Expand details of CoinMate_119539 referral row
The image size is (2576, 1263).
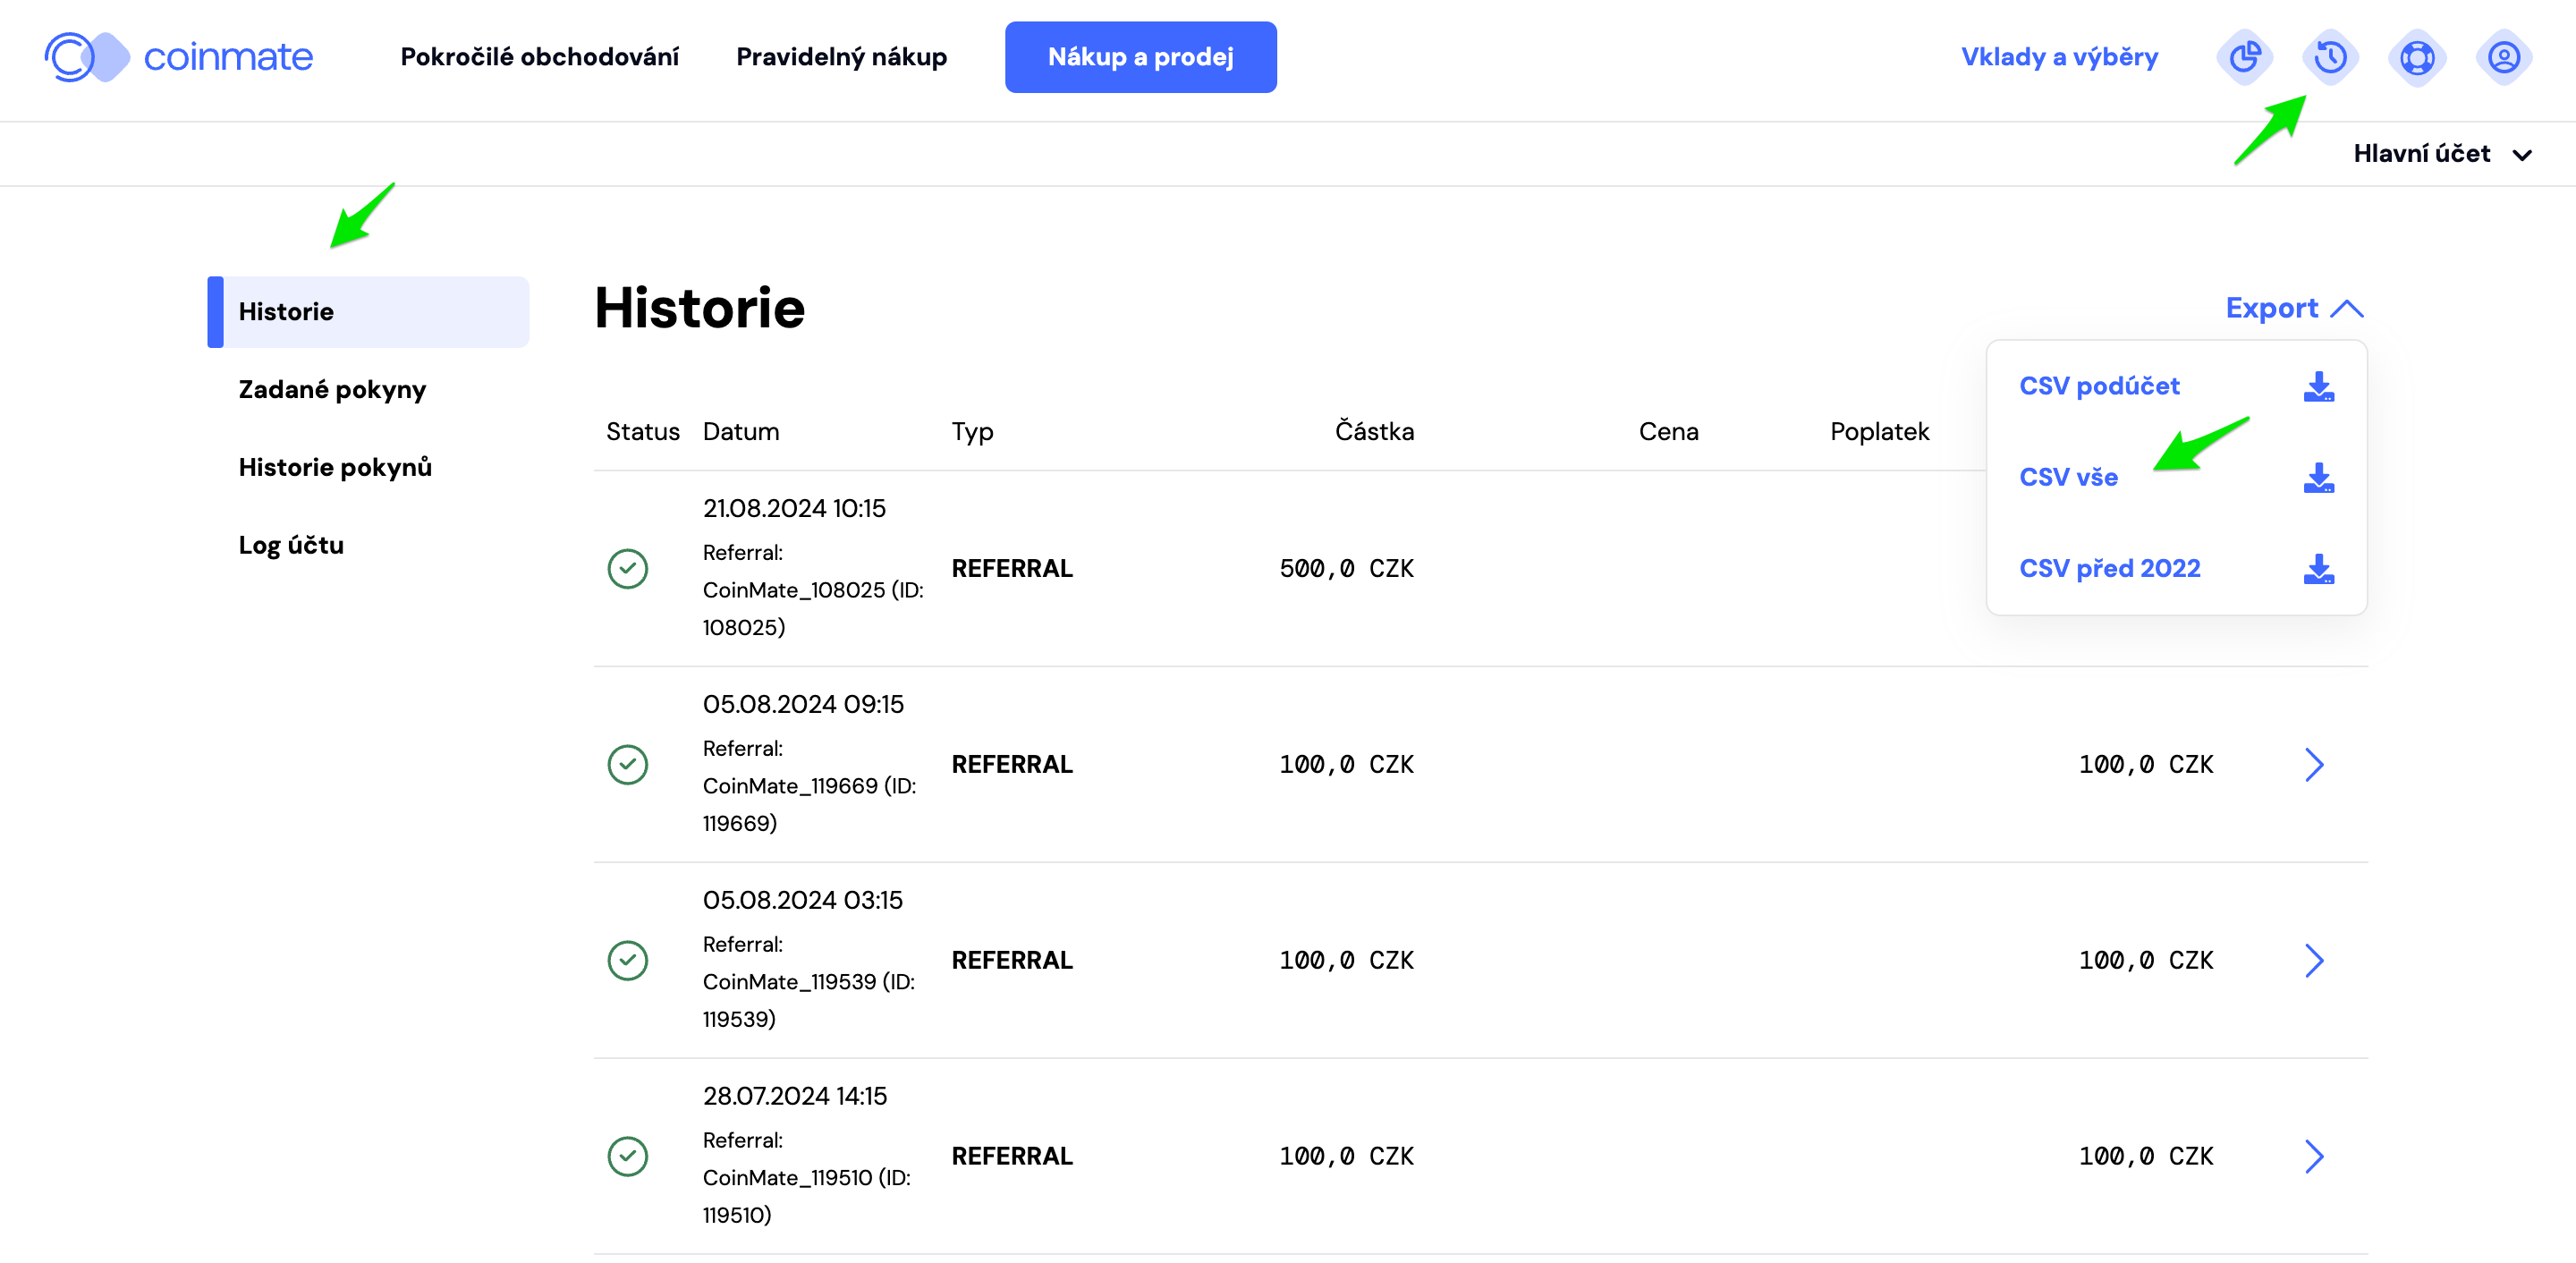[x=2314, y=961]
